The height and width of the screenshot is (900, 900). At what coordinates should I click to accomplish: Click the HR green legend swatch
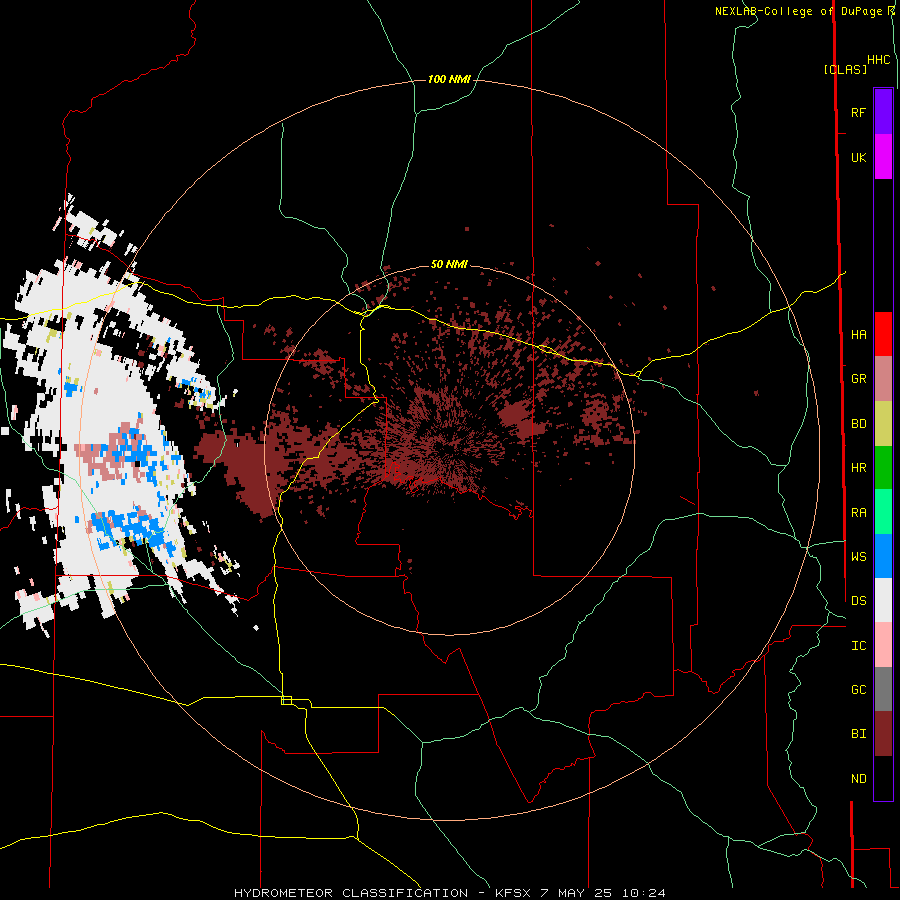(x=883, y=468)
